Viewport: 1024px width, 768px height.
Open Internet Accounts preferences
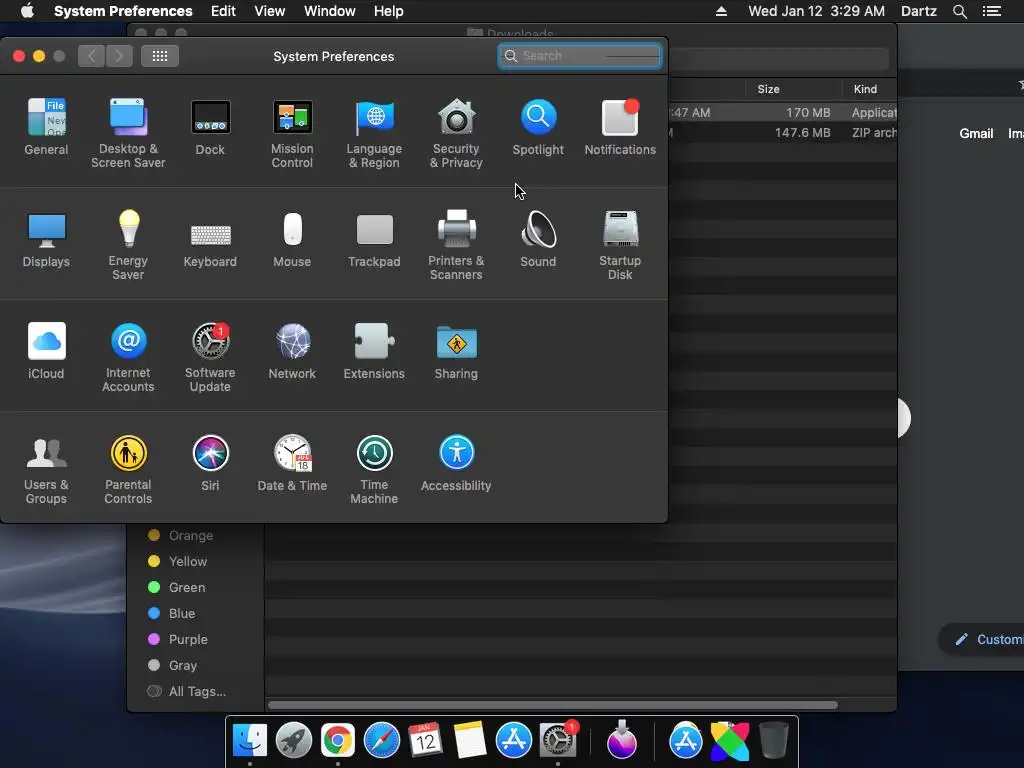[128, 357]
